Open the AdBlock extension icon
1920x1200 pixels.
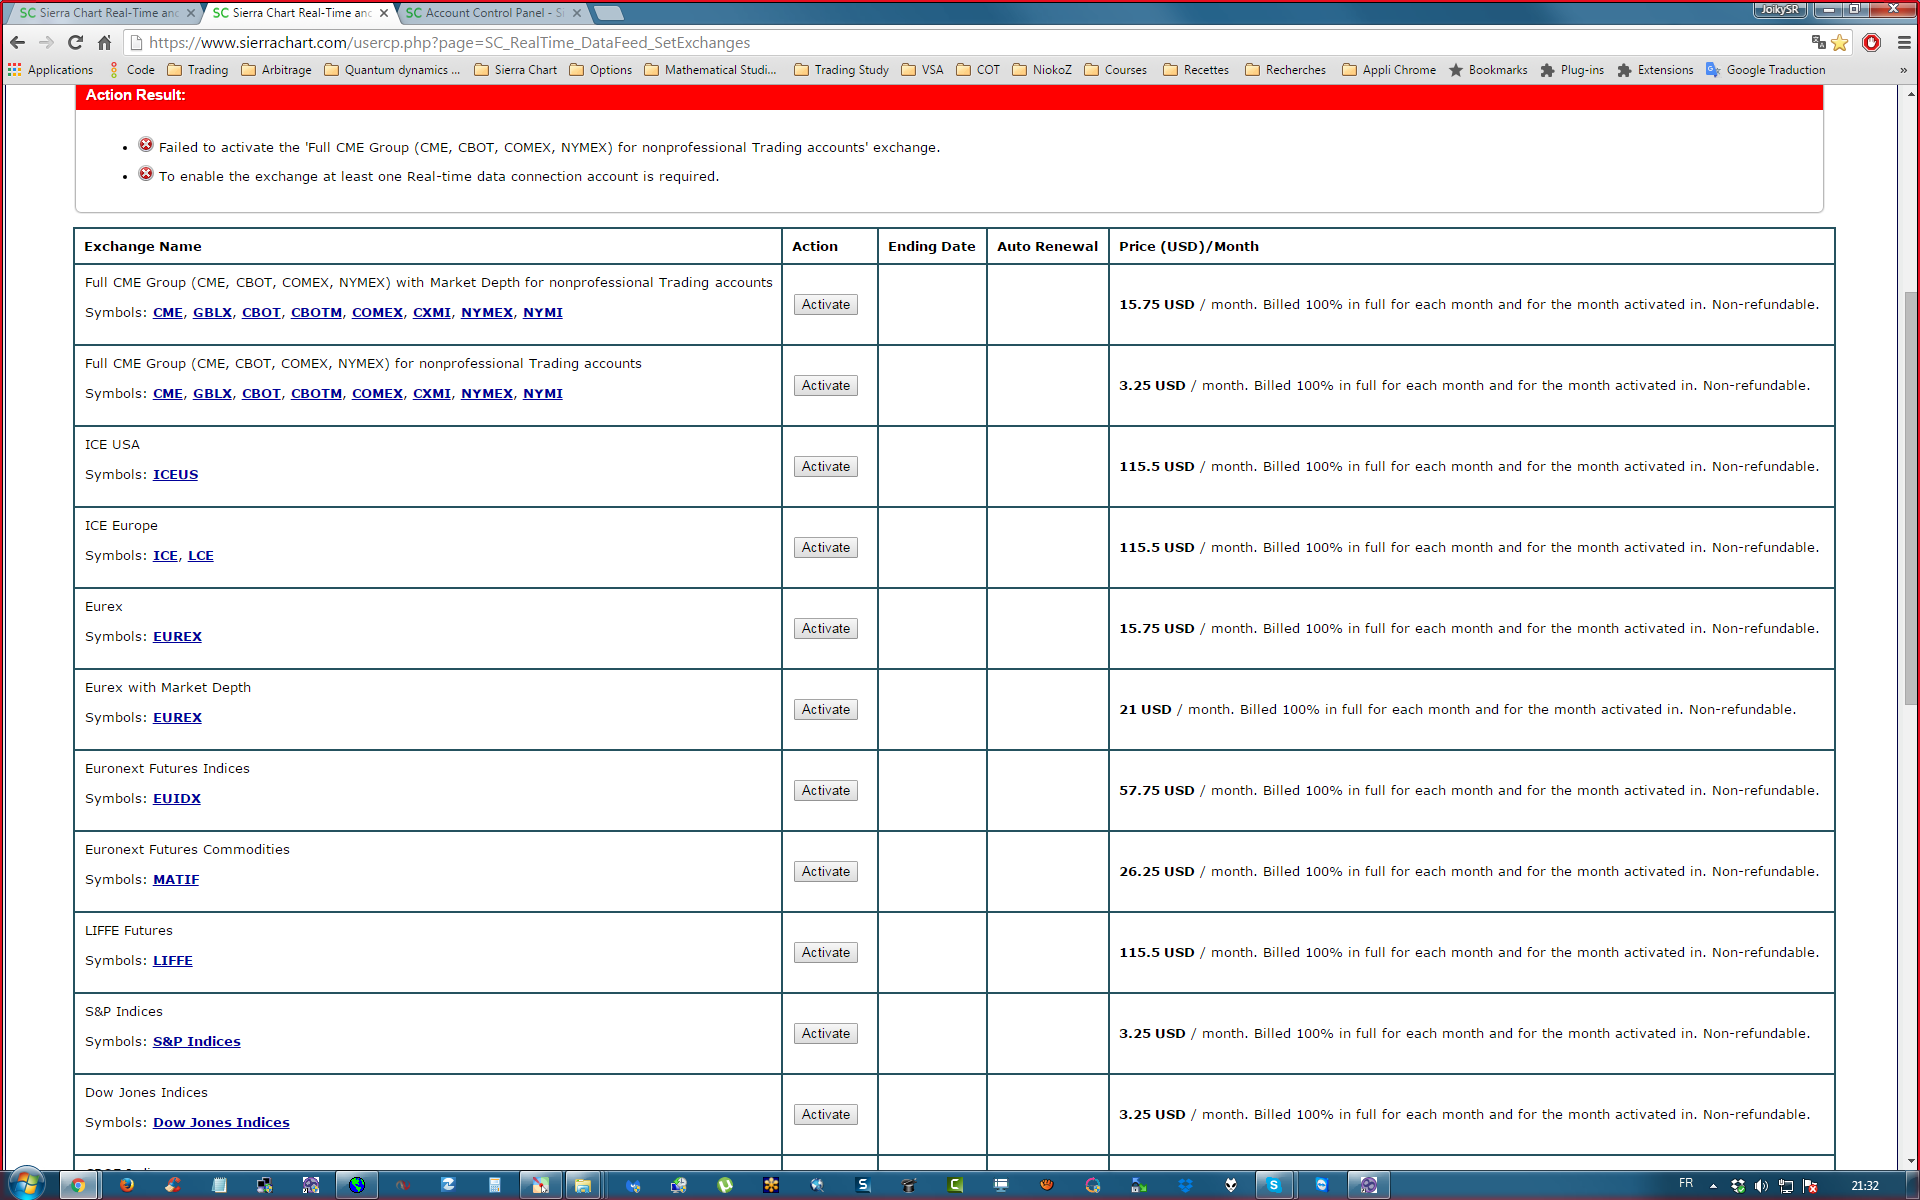click(x=1871, y=42)
